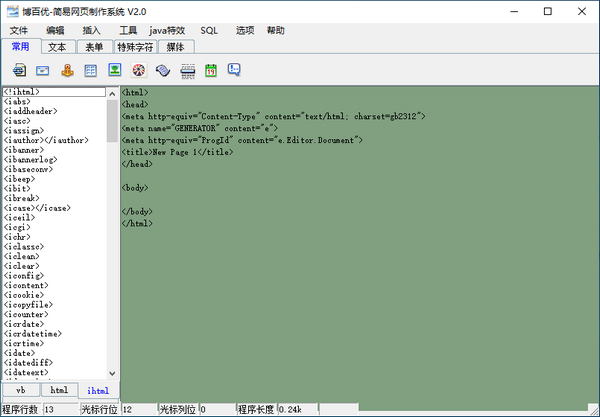This screenshot has width=600, height=417.
Task: Click the green calendar date icon
Action: (x=211, y=70)
